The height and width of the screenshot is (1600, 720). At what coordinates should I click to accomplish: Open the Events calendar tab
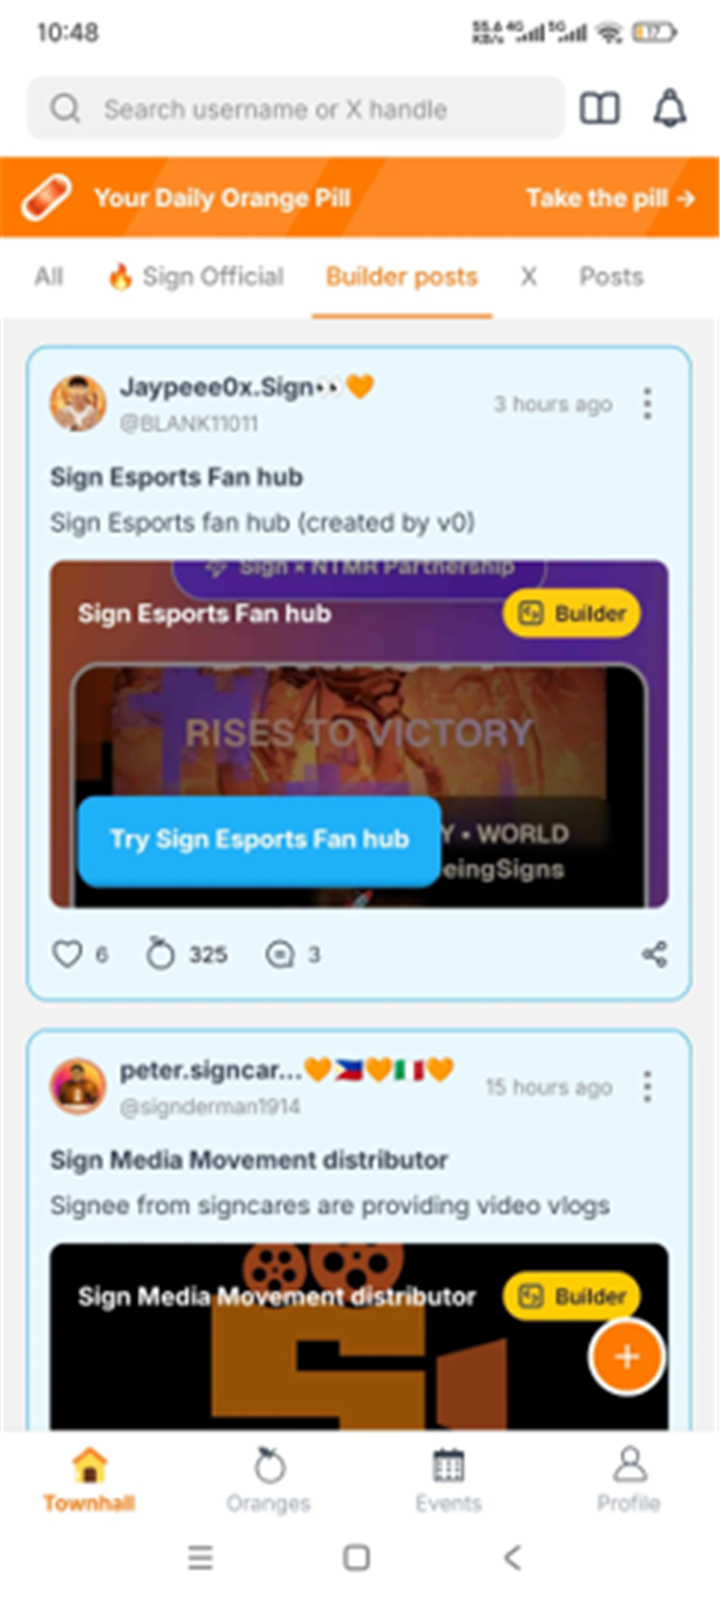coord(448,1480)
